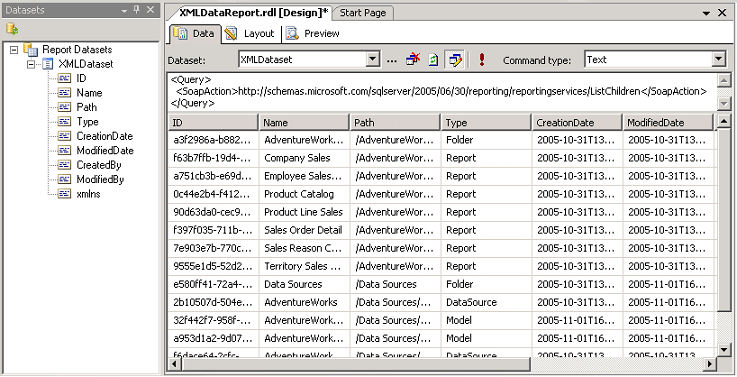
Task: Click the results grid scroll up arrow
Action: click(724, 122)
